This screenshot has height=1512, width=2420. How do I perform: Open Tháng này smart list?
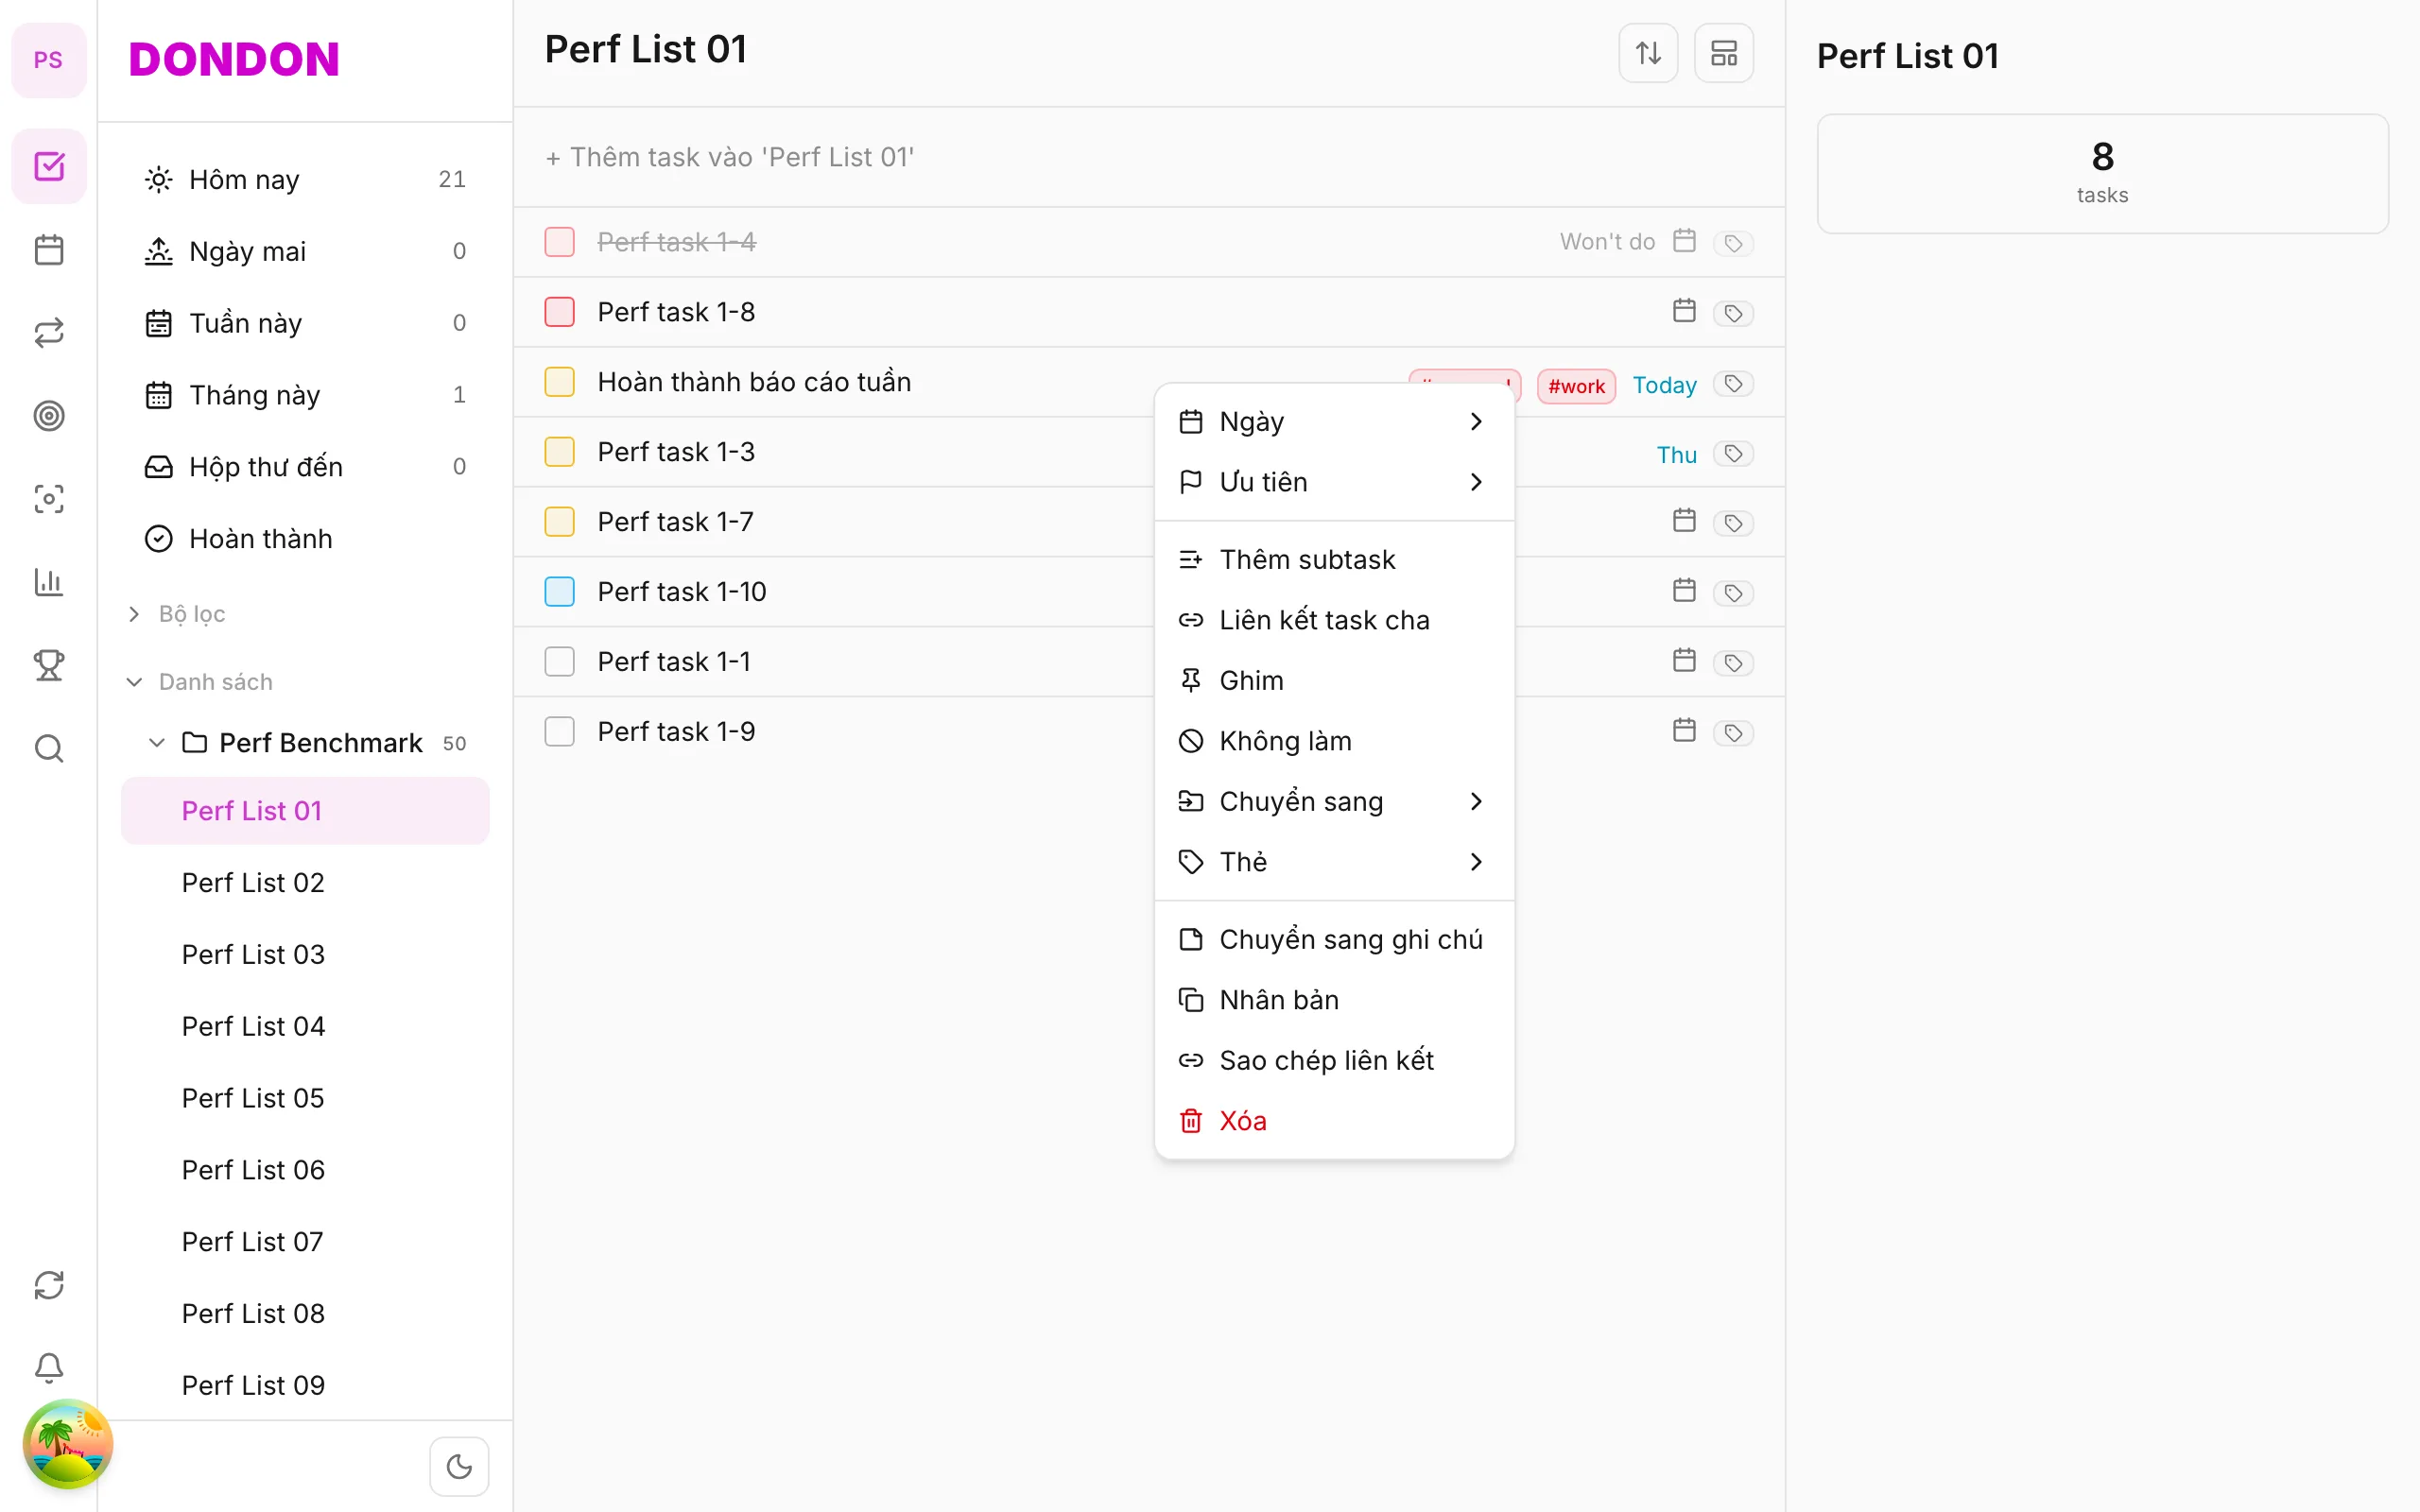point(305,395)
